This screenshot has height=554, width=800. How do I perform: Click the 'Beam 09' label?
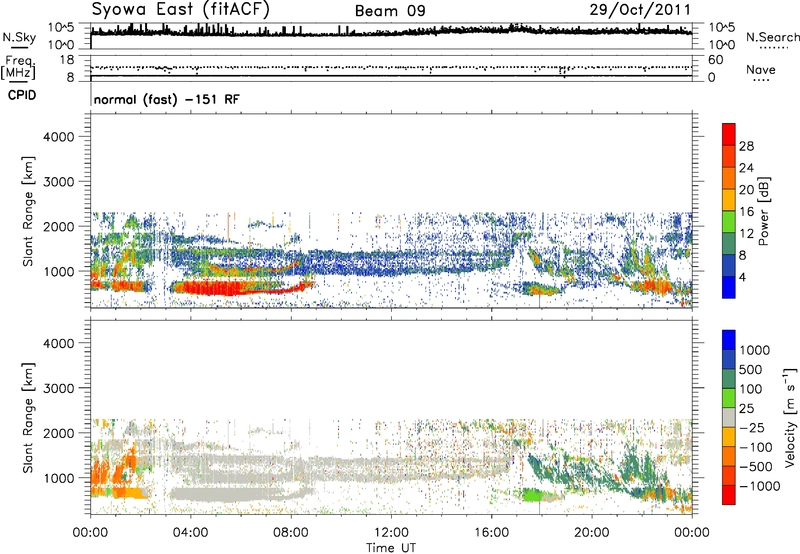(390, 11)
